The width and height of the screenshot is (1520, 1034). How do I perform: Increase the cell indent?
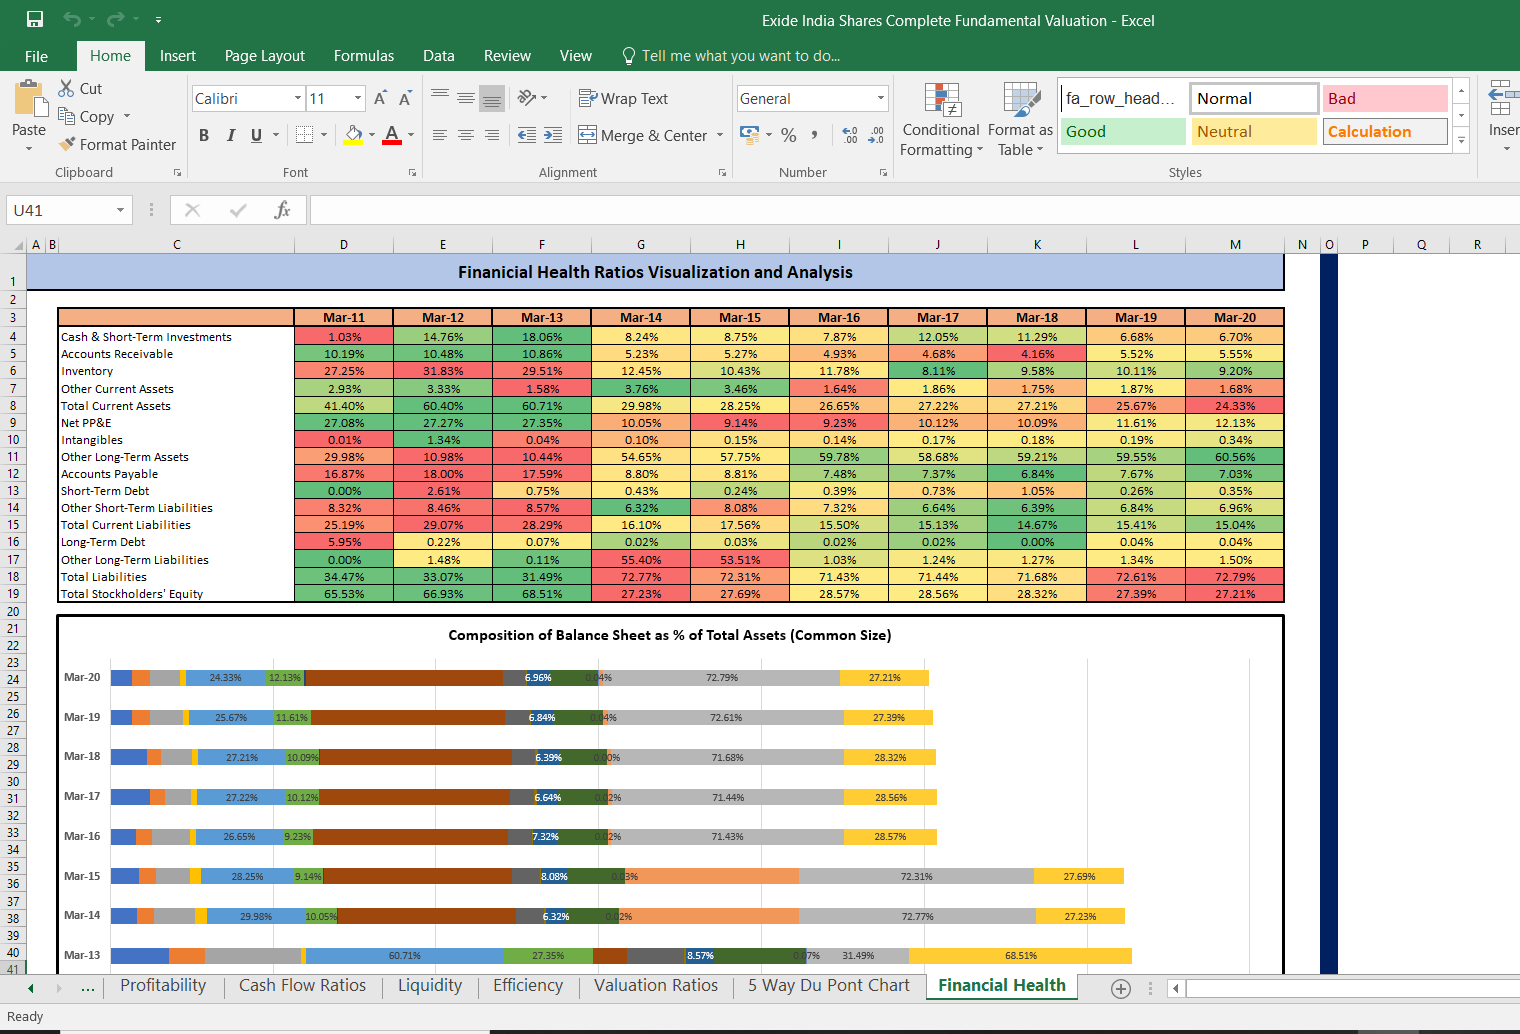pyautogui.click(x=553, y=135)
